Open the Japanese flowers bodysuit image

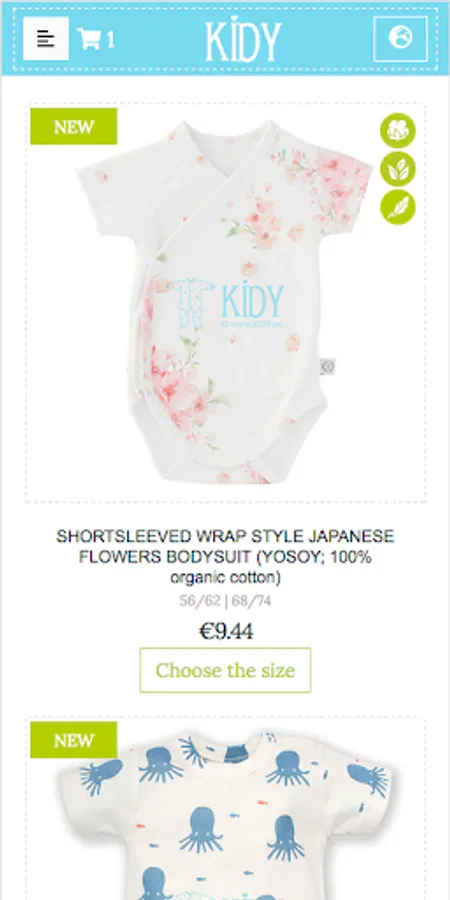225,302
